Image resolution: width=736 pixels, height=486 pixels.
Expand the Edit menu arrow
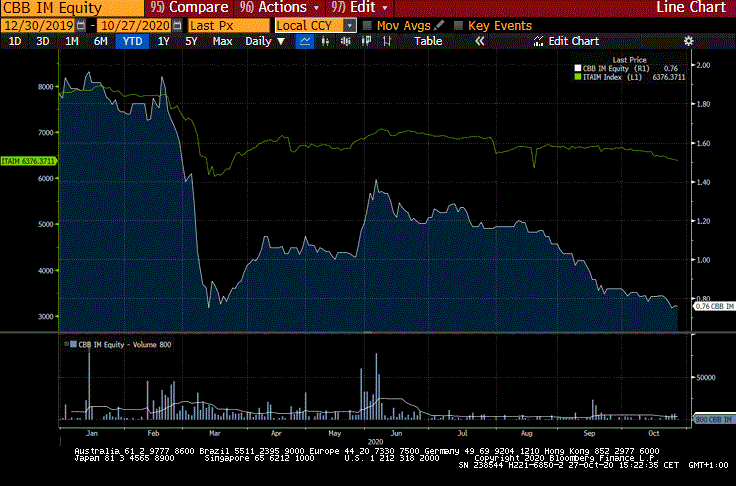385,8
